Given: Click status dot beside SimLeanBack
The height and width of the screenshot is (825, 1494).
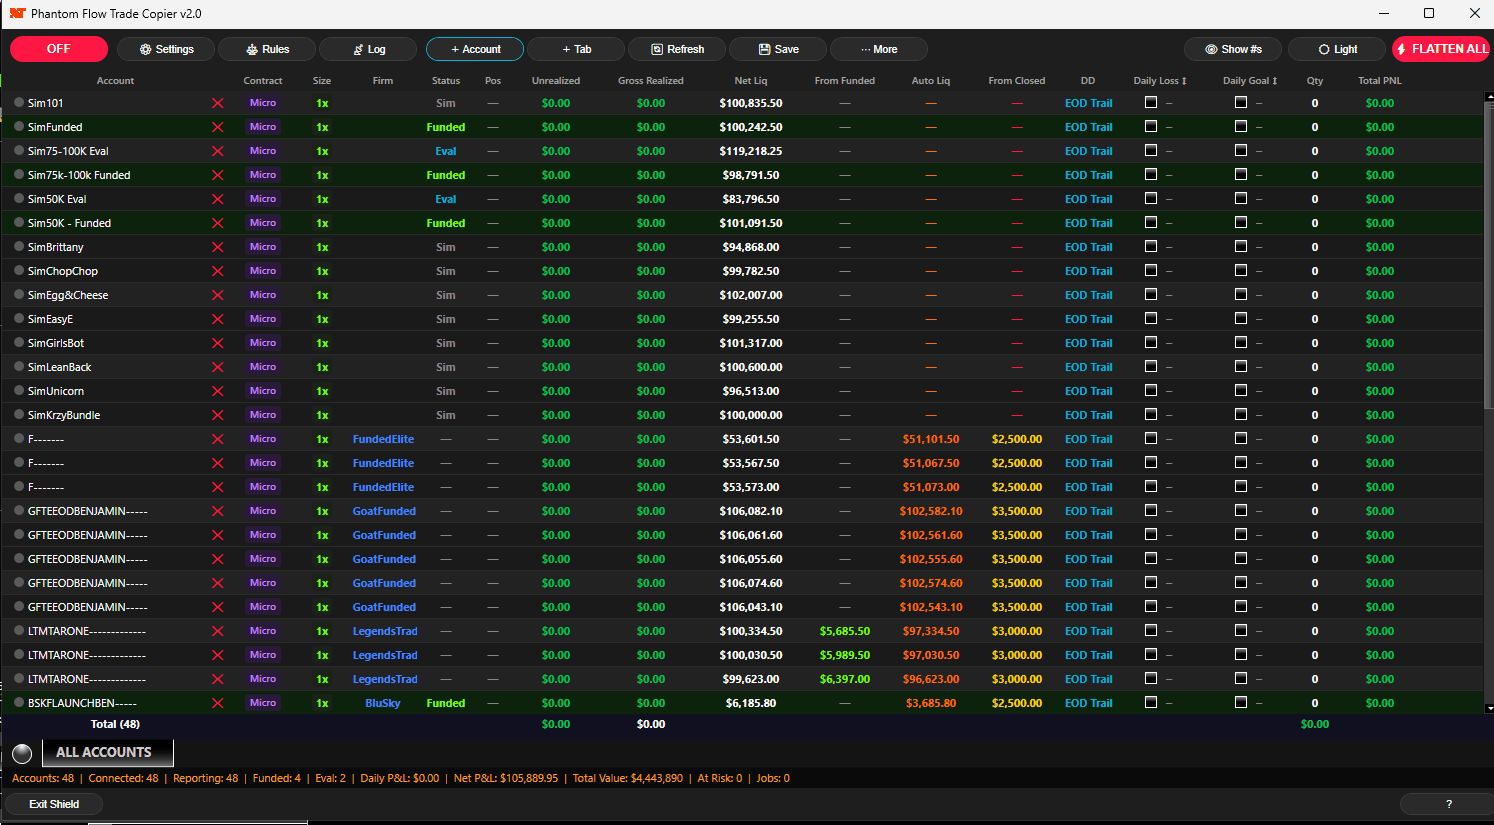Looking at the screenshot, I should tap(19, 366).
